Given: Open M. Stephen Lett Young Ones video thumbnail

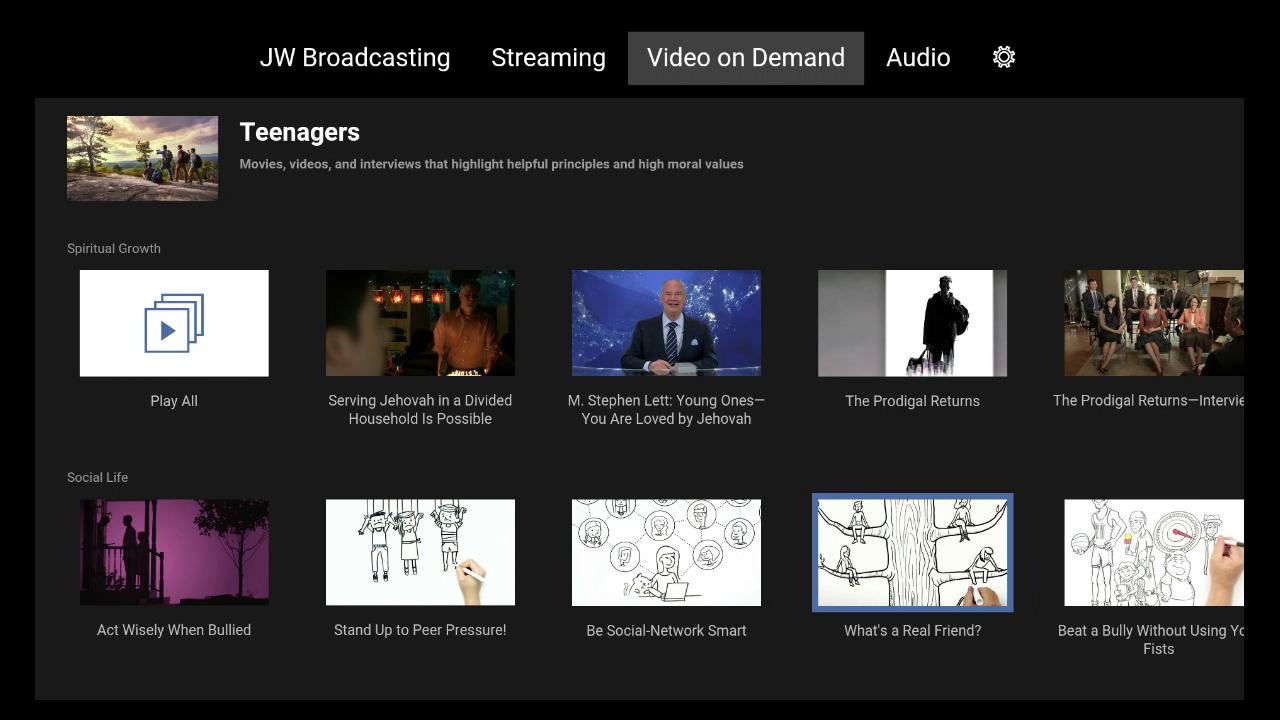Looking at the screenshot, I should [666, 323].
